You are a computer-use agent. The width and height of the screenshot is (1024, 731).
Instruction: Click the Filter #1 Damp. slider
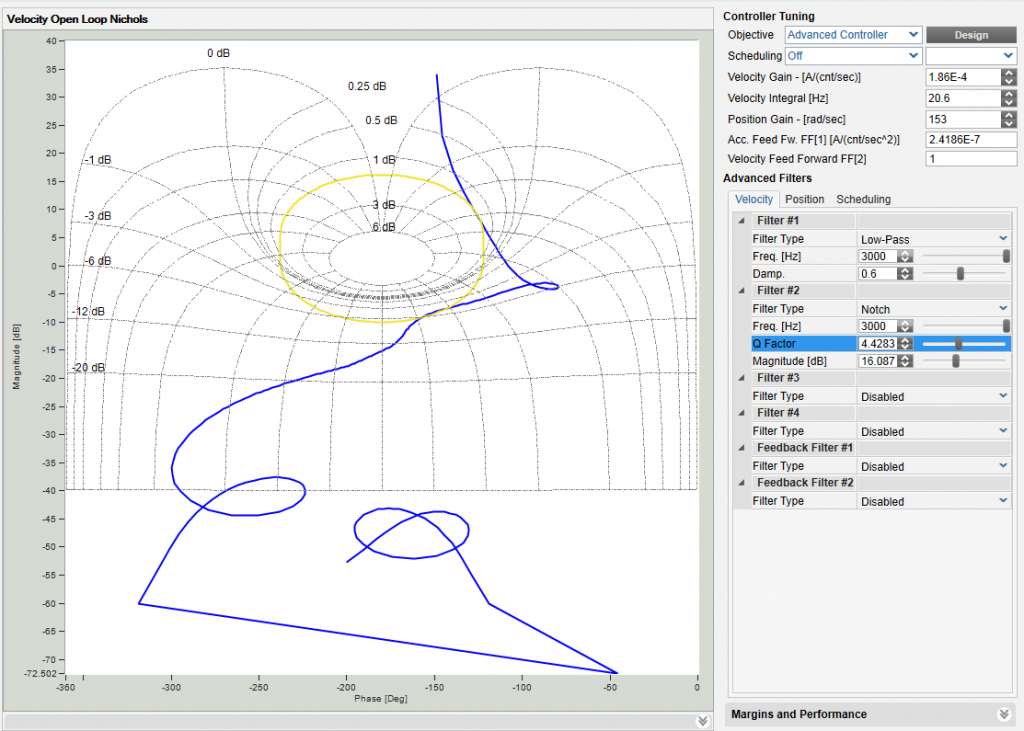click(x=962, y=274)
